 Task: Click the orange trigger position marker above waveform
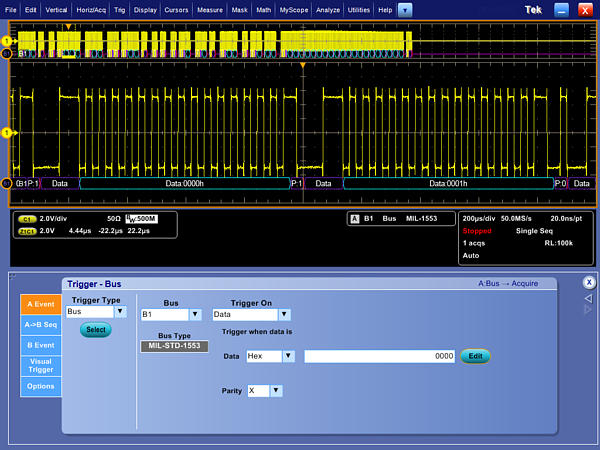302,65
